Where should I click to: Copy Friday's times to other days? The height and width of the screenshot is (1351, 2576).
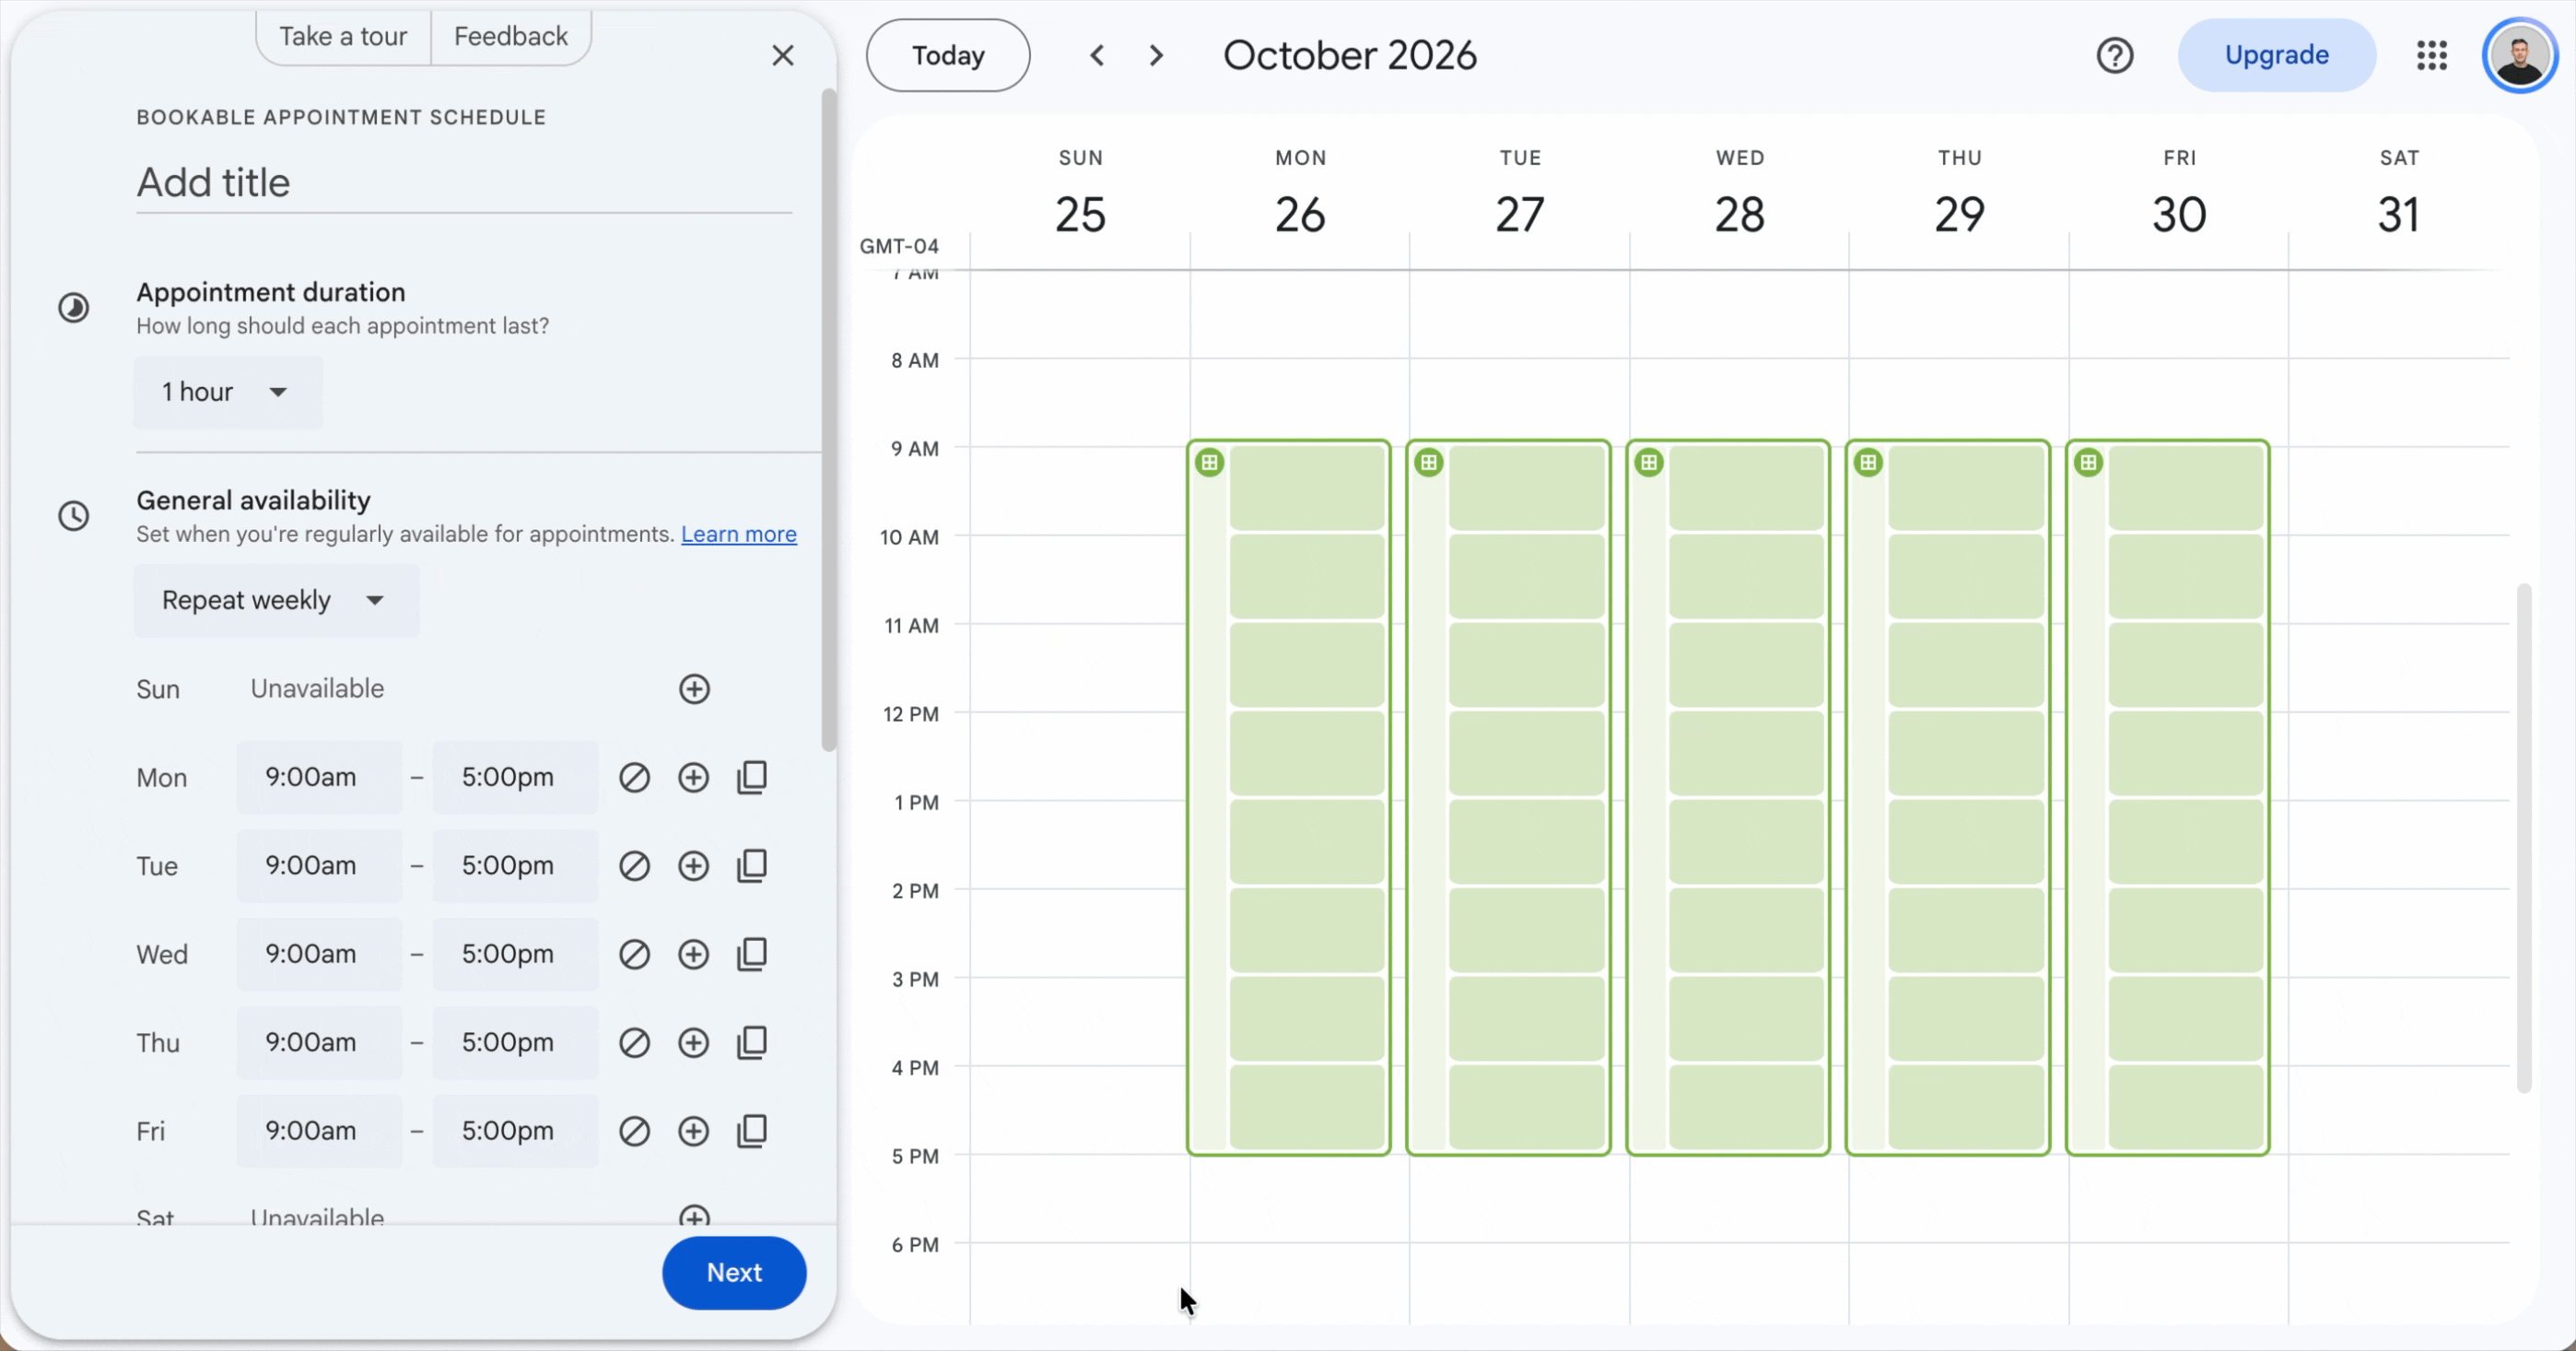coord(752,1131)
